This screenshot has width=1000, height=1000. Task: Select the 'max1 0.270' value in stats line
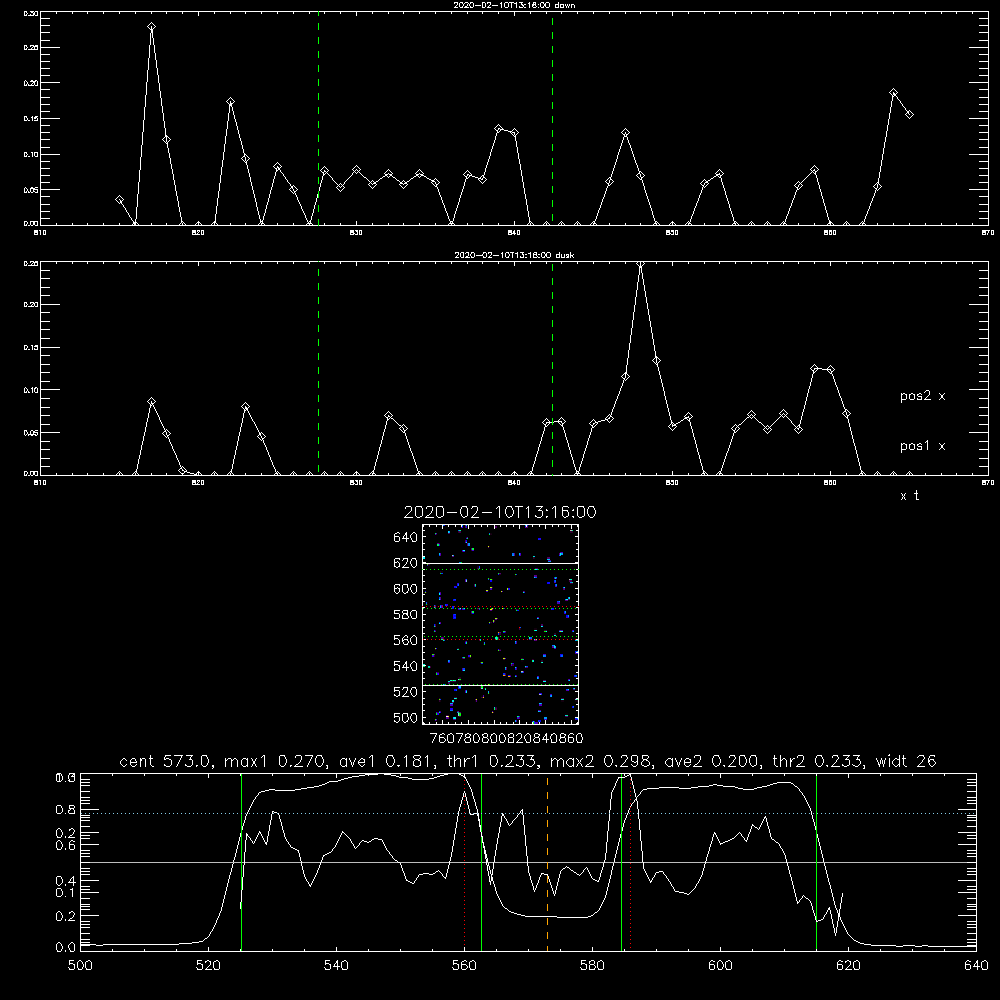pyautogui.click(x=276, y=761)
